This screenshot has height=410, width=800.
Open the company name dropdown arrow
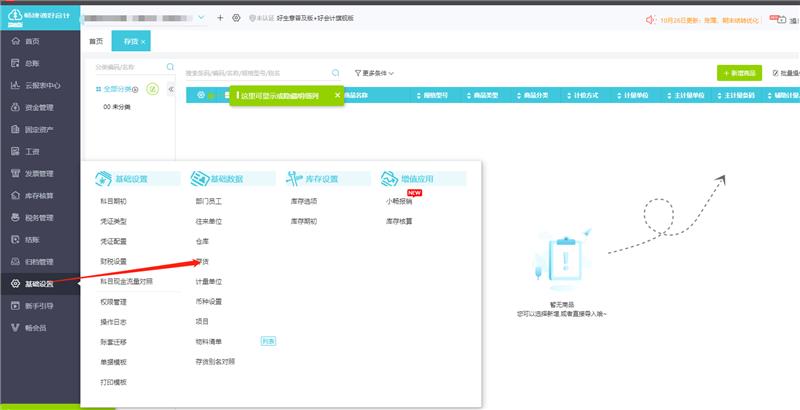pyautogui.click(x=203, y=17)
